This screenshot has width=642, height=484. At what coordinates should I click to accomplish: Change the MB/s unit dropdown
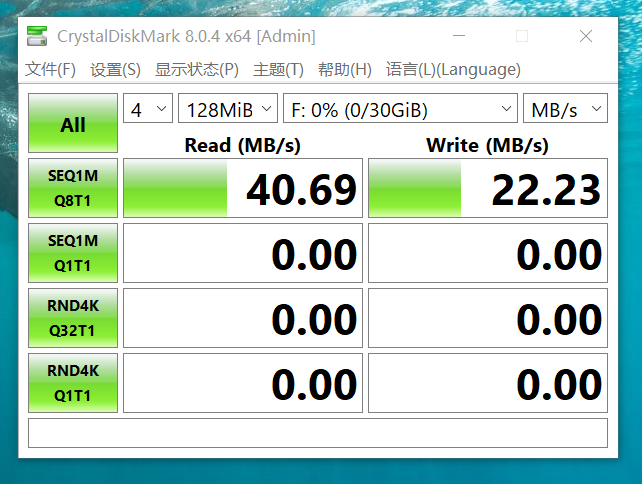coord(565,109)
